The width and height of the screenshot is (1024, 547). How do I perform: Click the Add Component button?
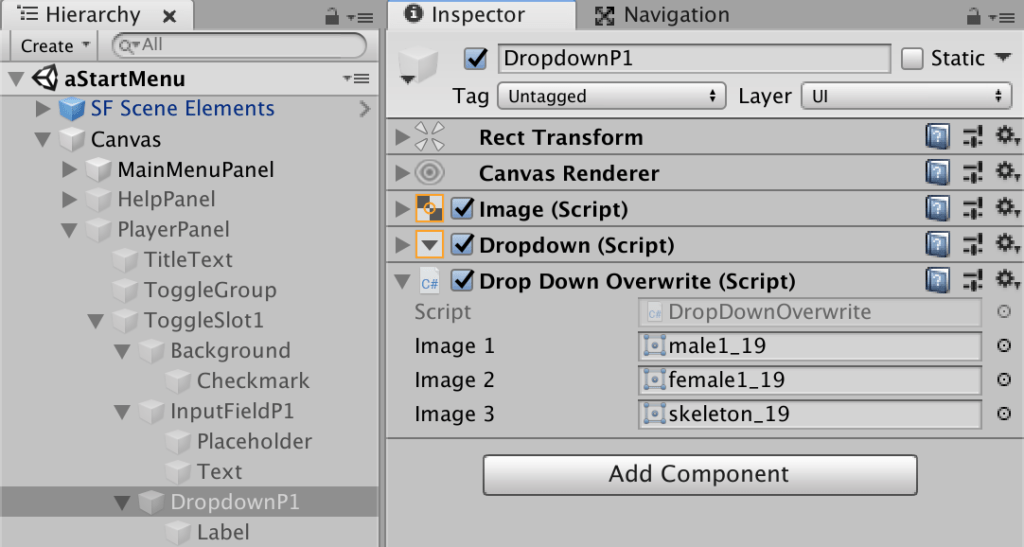click(x=700, y=474)
